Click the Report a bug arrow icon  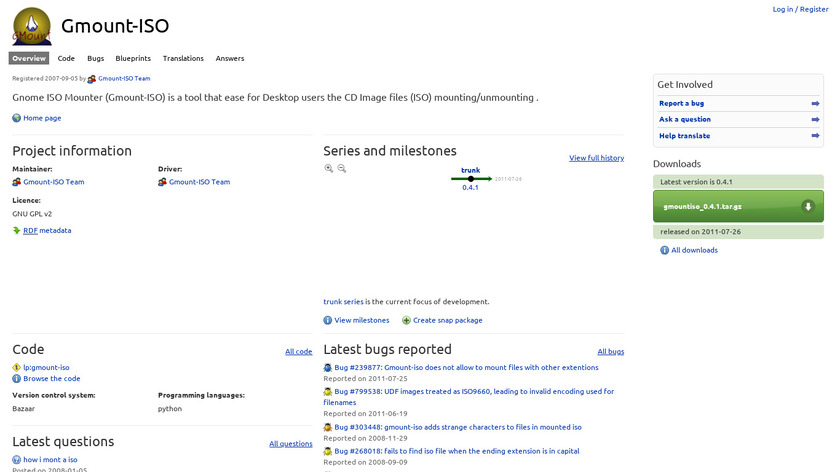(x=815, y=103)
